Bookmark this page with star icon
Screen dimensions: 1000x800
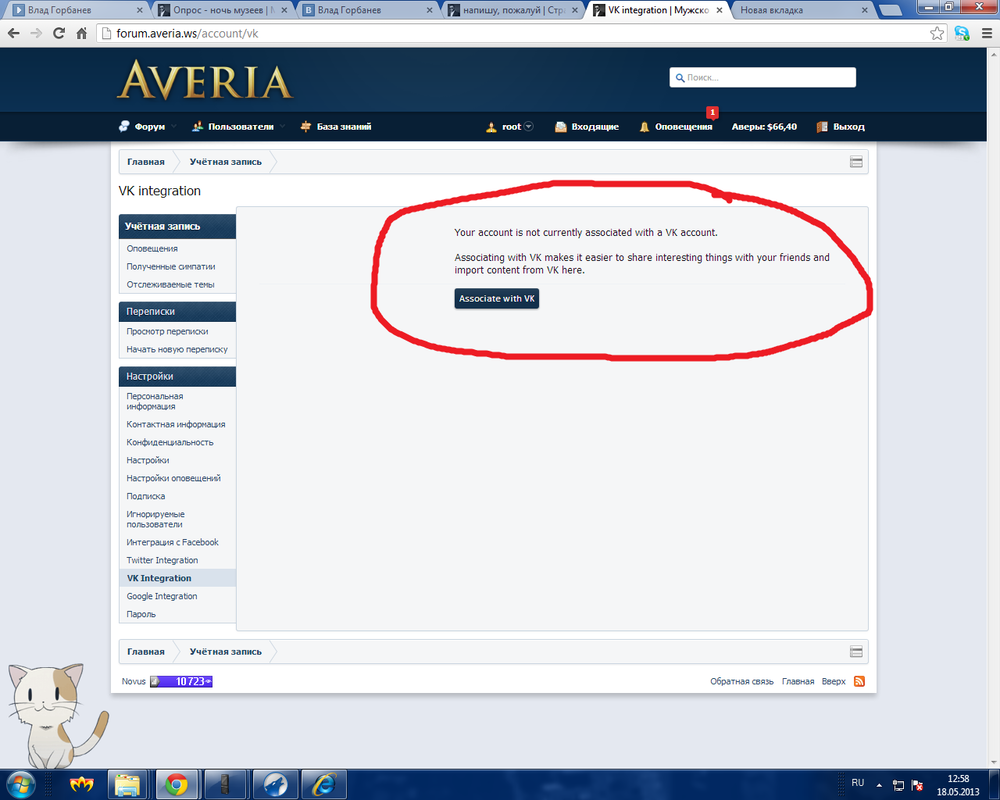[x=937, y=33]
